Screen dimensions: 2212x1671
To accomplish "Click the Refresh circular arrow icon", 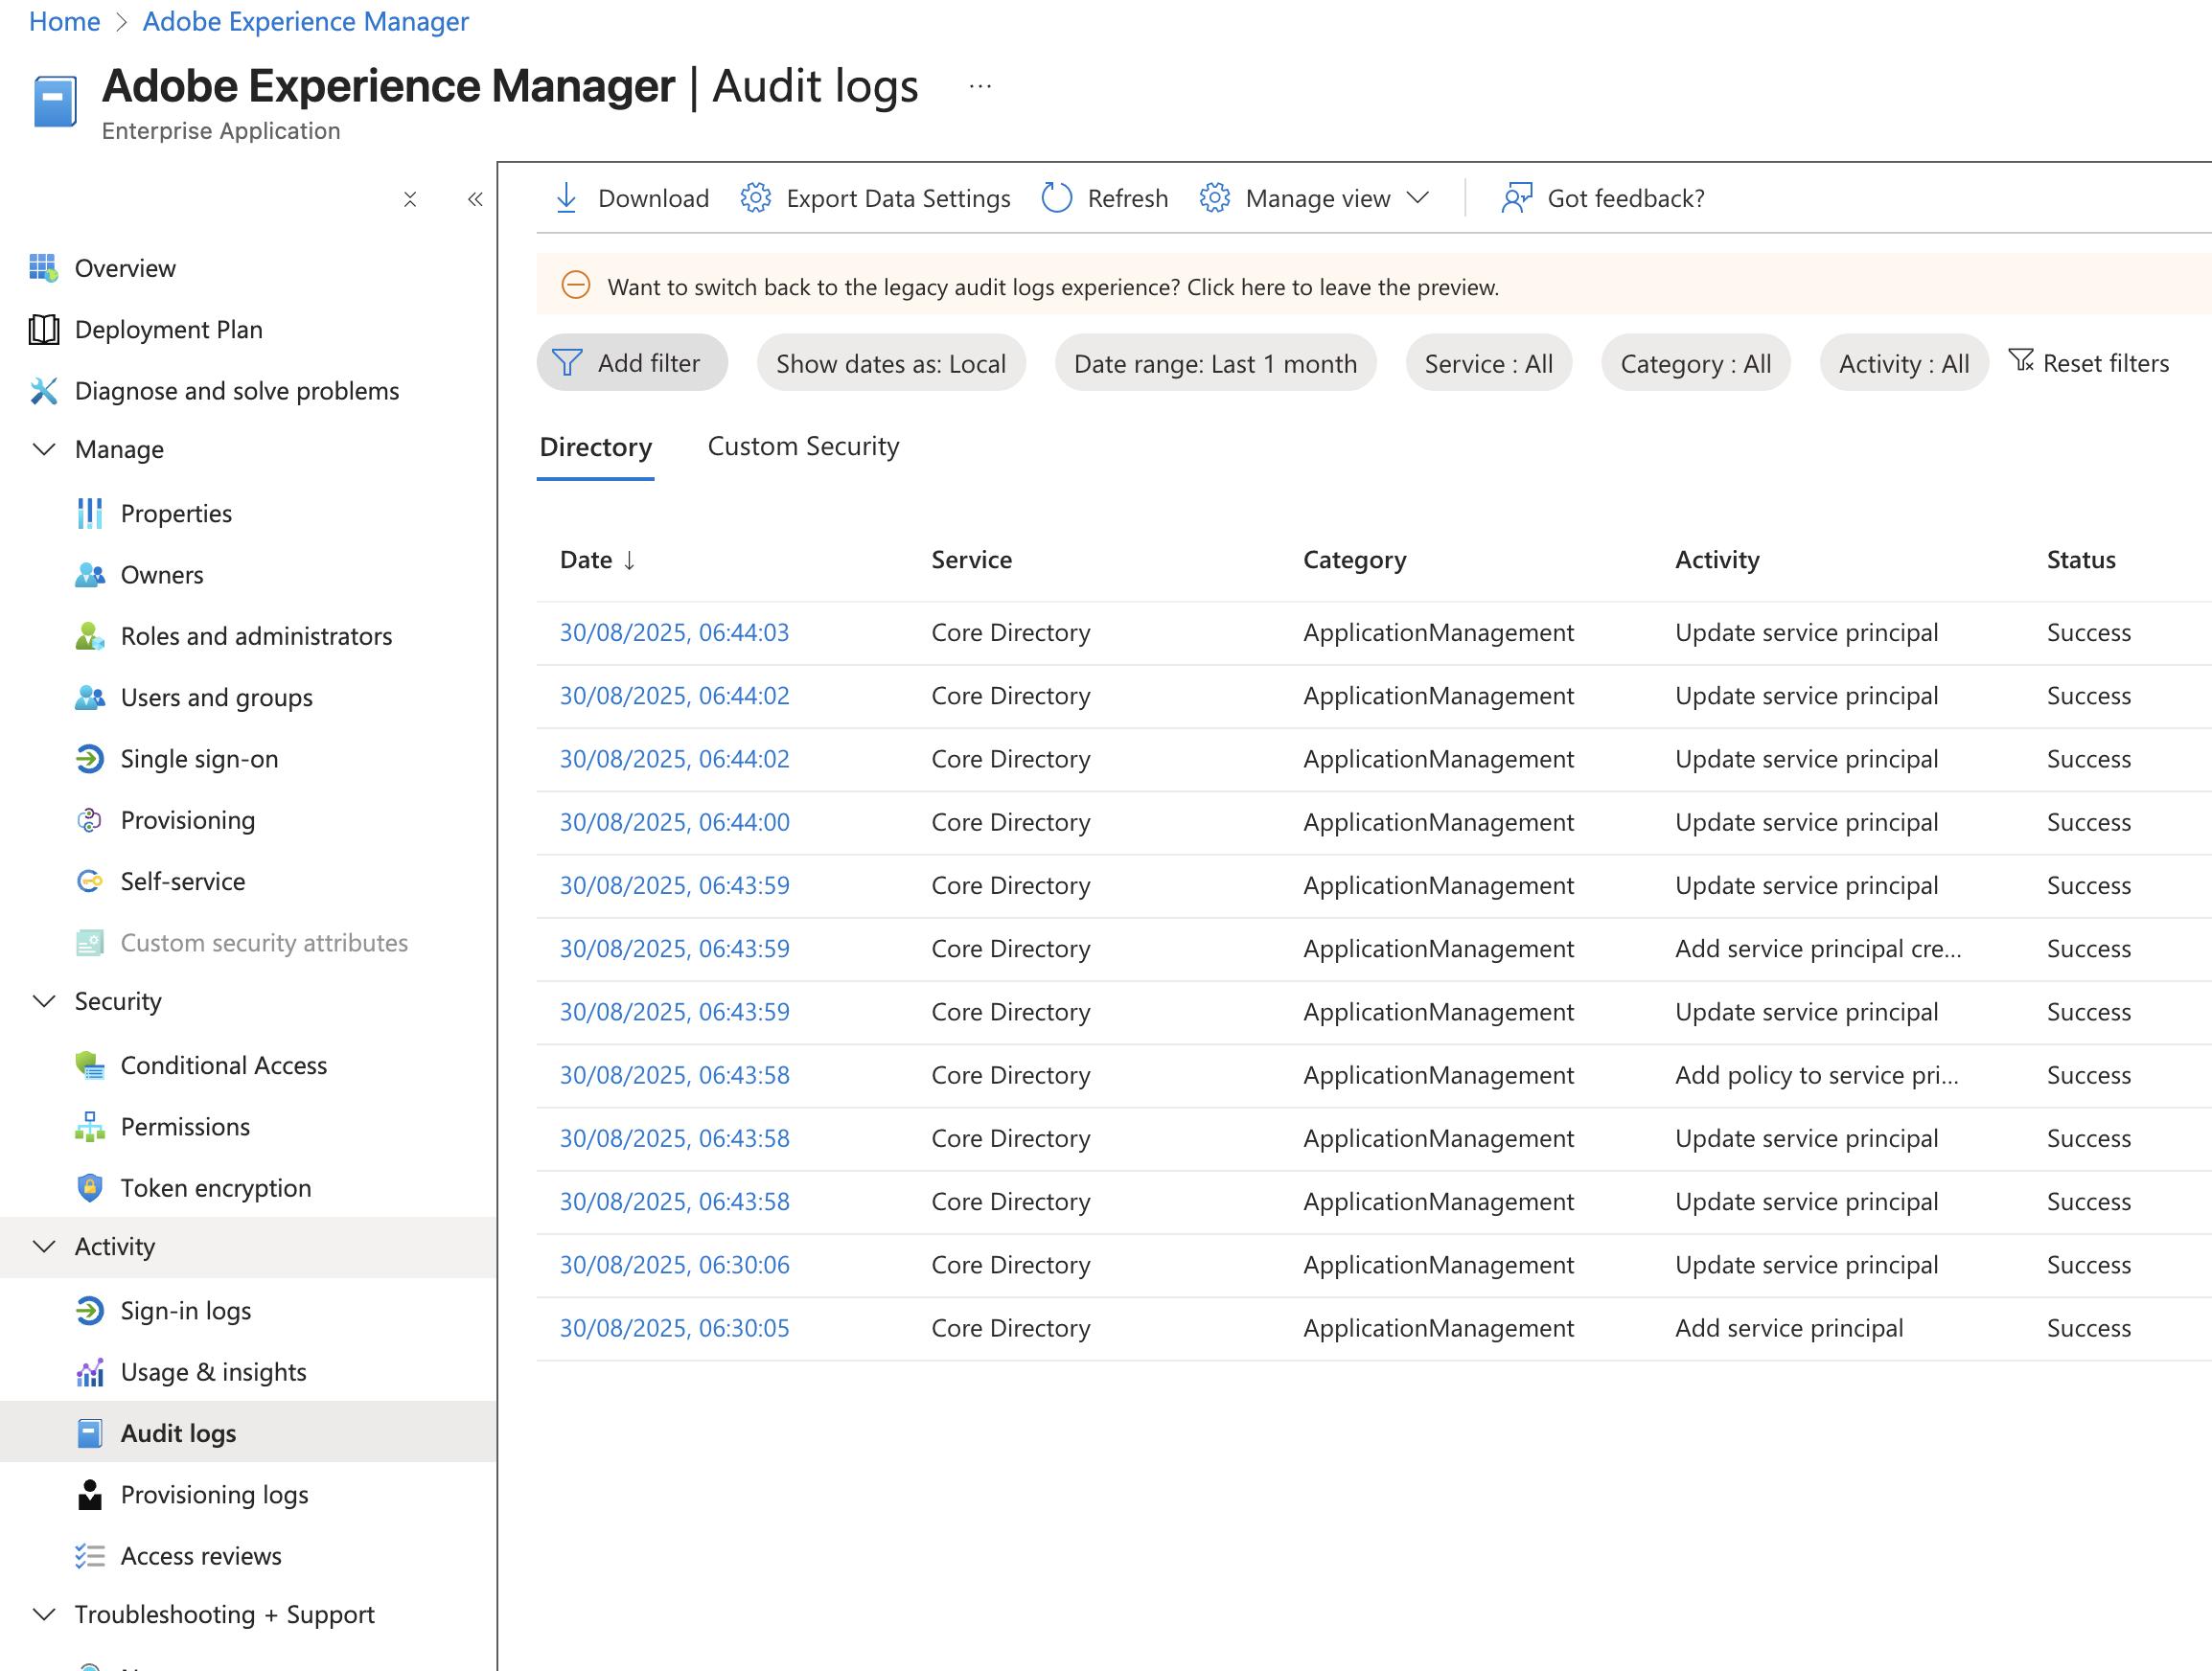I will pyautogui.click(x=1057, y=198).
